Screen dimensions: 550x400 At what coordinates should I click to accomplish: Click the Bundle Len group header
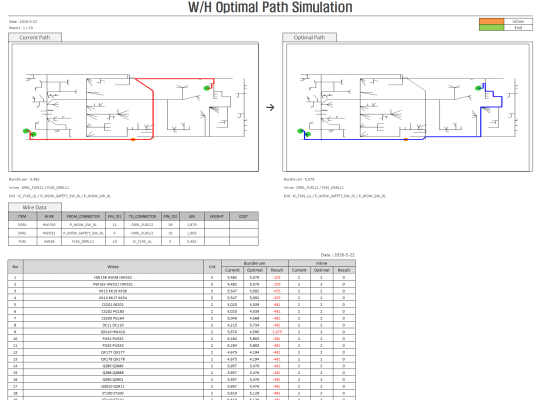(255, 263)
